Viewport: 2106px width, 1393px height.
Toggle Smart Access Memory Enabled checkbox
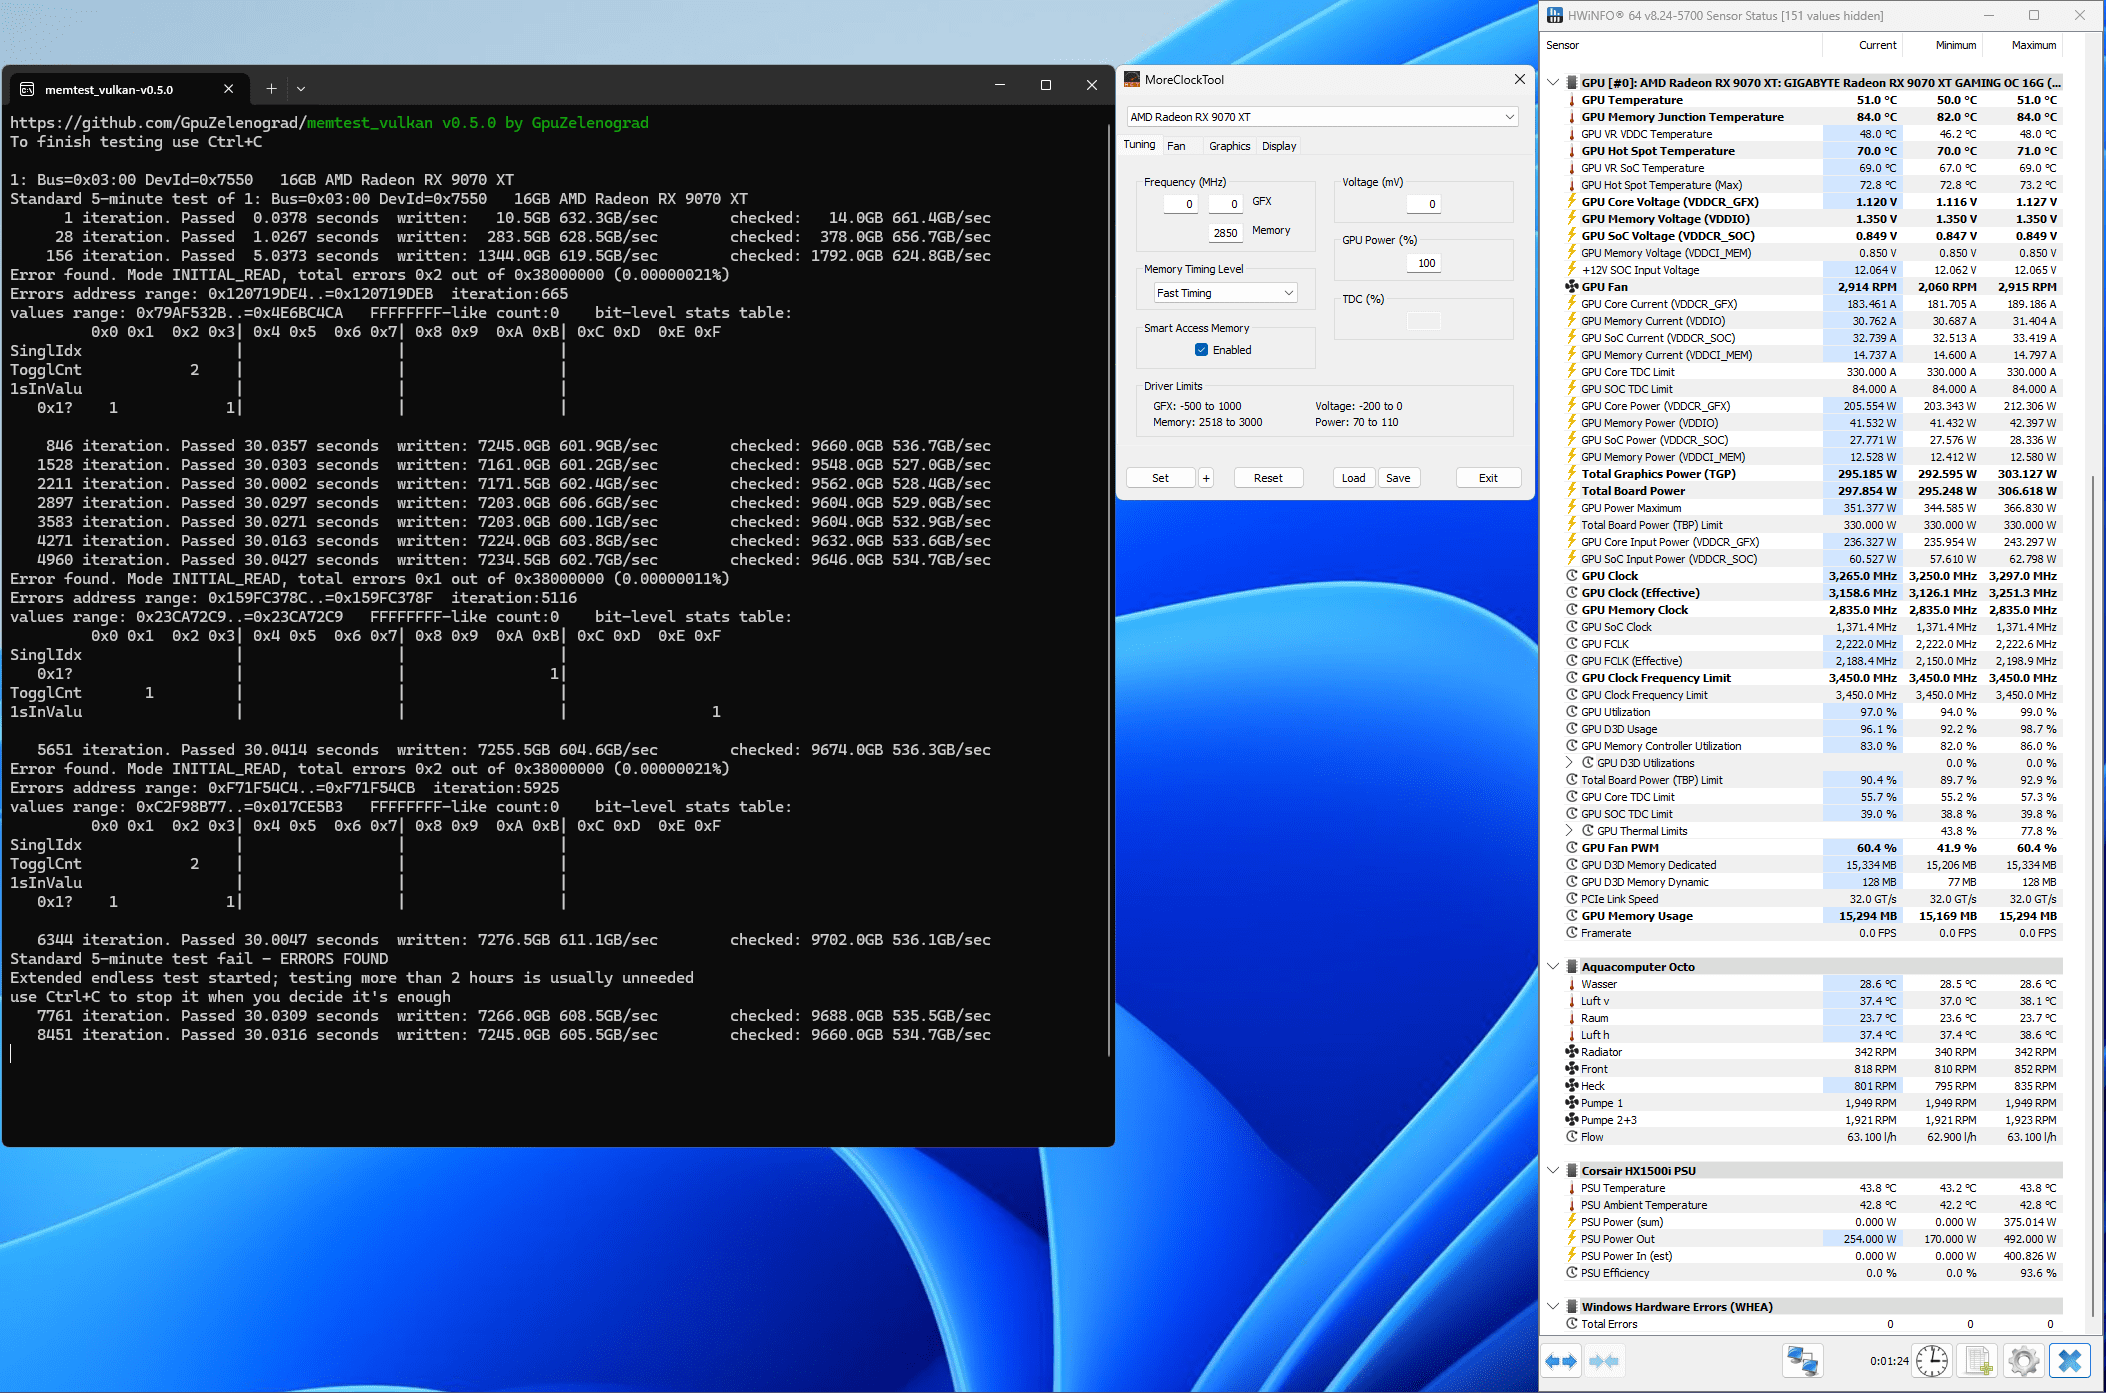(x=1201, y=350)
